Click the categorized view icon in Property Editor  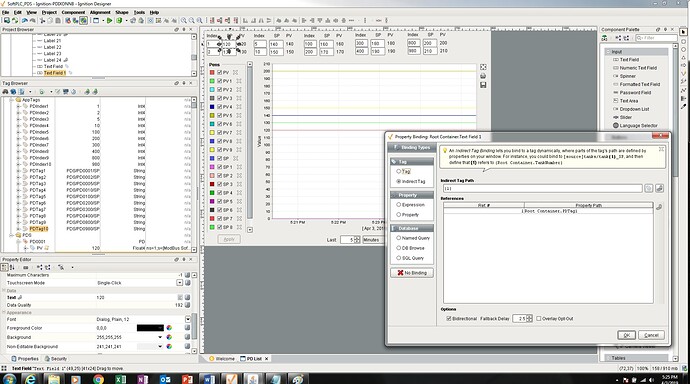[4, 267]
